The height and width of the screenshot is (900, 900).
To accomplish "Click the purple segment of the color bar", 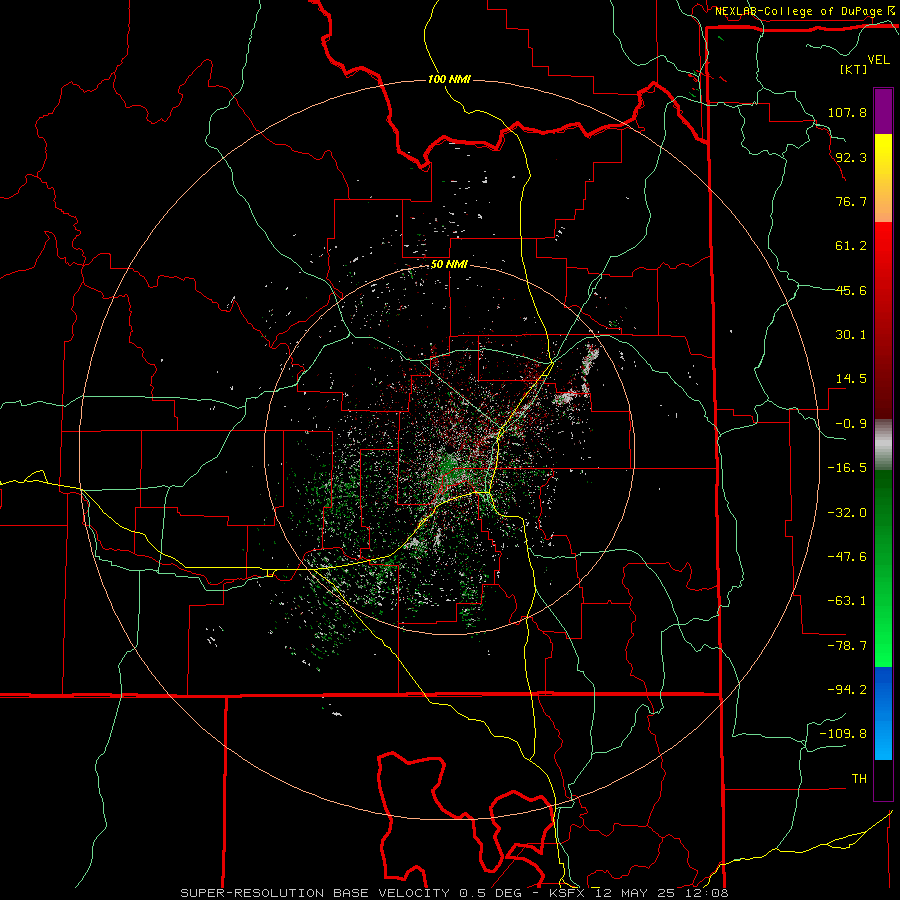I will click(x=883, y=111).
